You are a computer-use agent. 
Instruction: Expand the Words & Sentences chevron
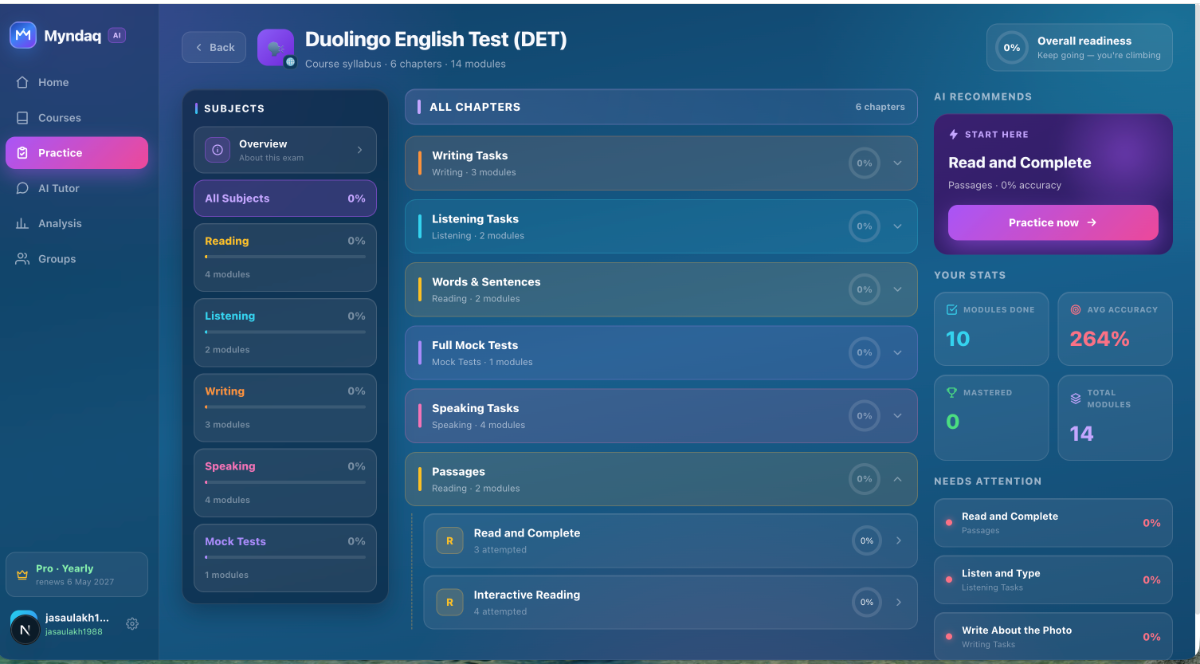point(897,289)
